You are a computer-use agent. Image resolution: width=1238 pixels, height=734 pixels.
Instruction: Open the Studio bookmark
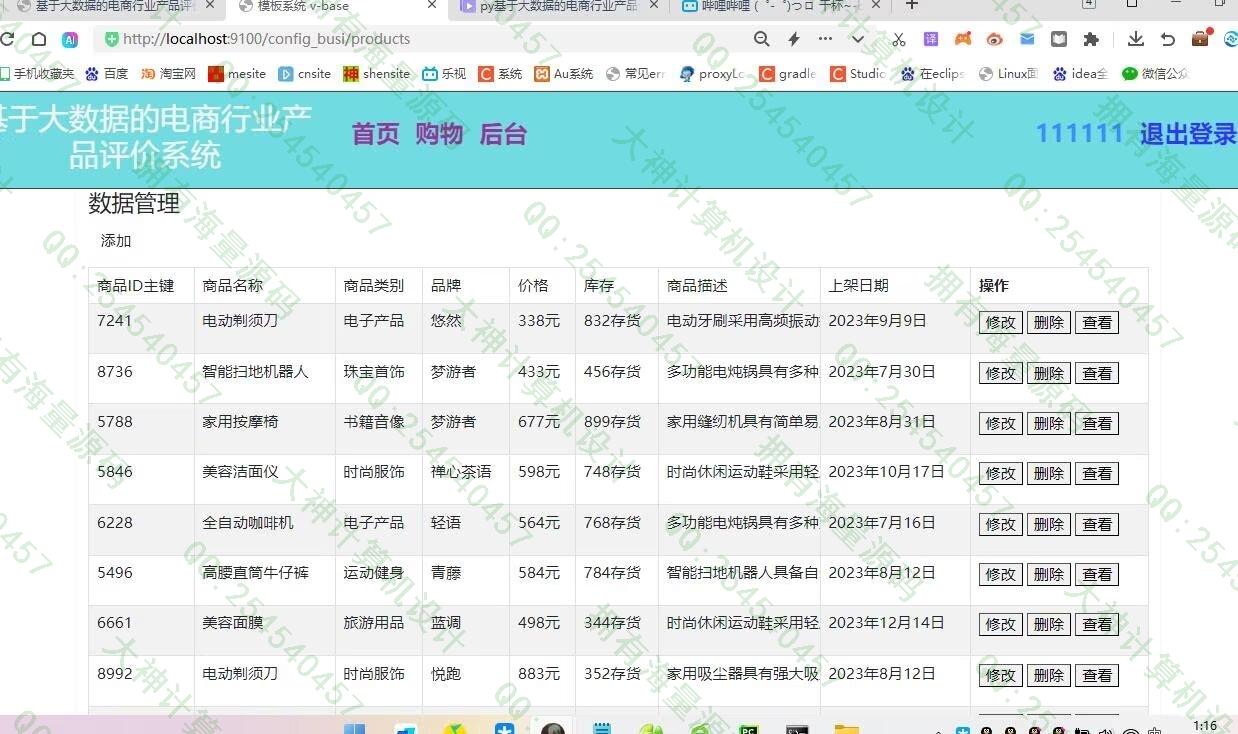click(x=857, y=73)
